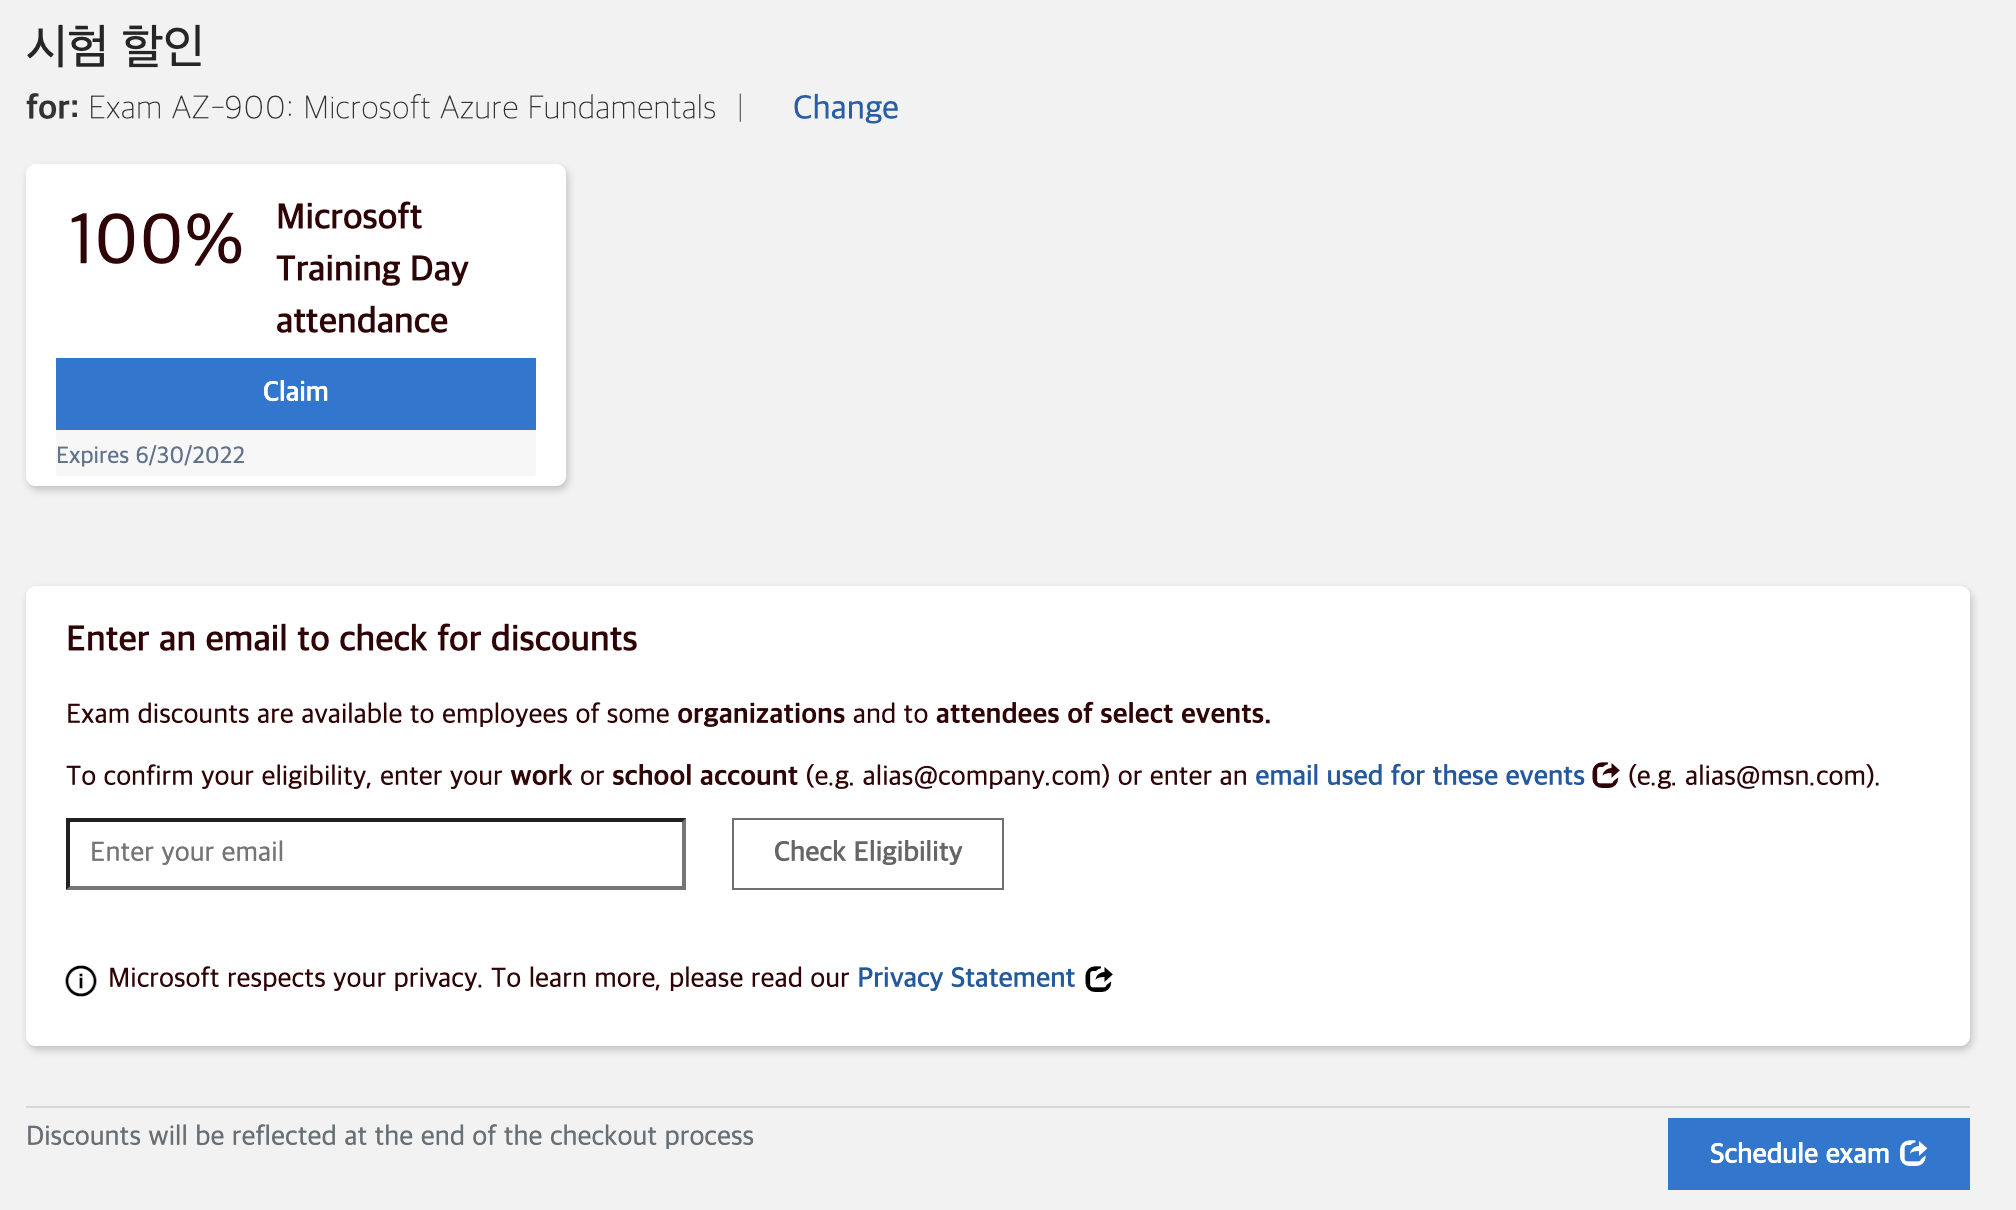Focus the Enter your email field
2016x1210 pixels.
[x=375, y=853]
